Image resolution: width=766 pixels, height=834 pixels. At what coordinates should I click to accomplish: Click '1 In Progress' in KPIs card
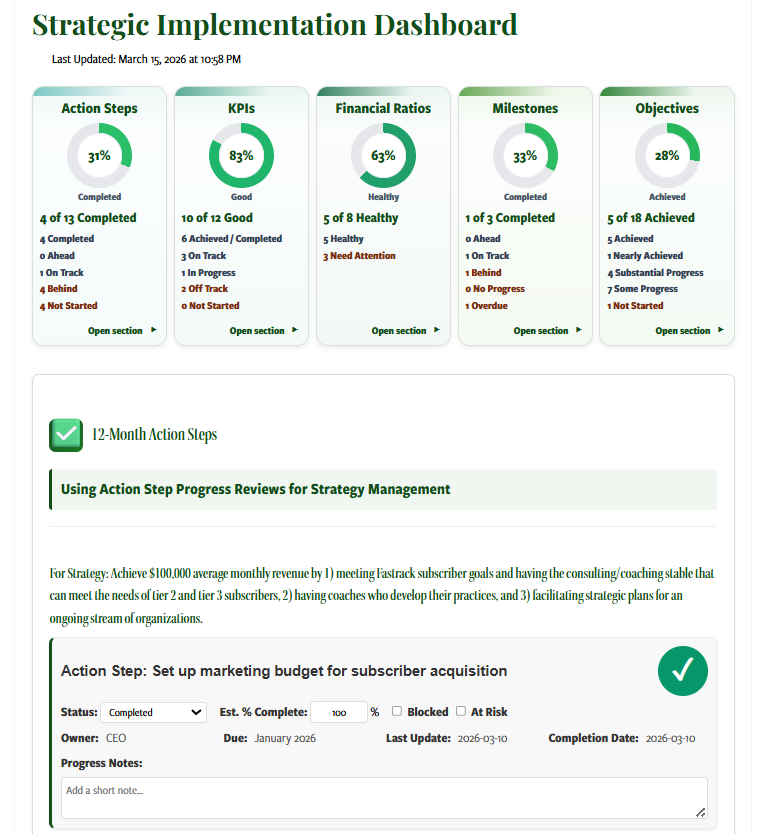click(x=209, y=273)
